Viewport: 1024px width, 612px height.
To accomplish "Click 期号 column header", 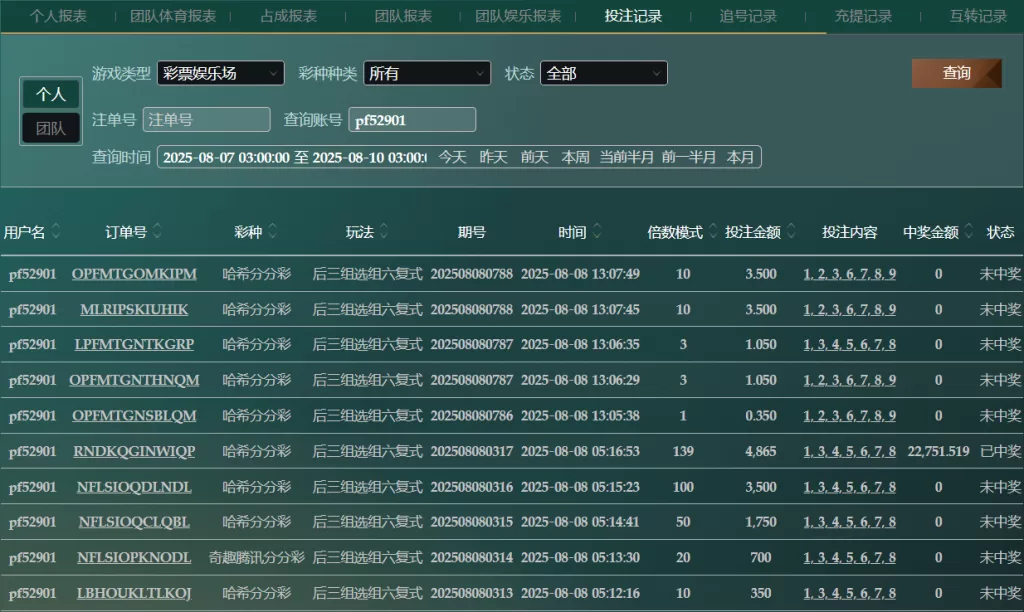I will click(x=472, y=232).
